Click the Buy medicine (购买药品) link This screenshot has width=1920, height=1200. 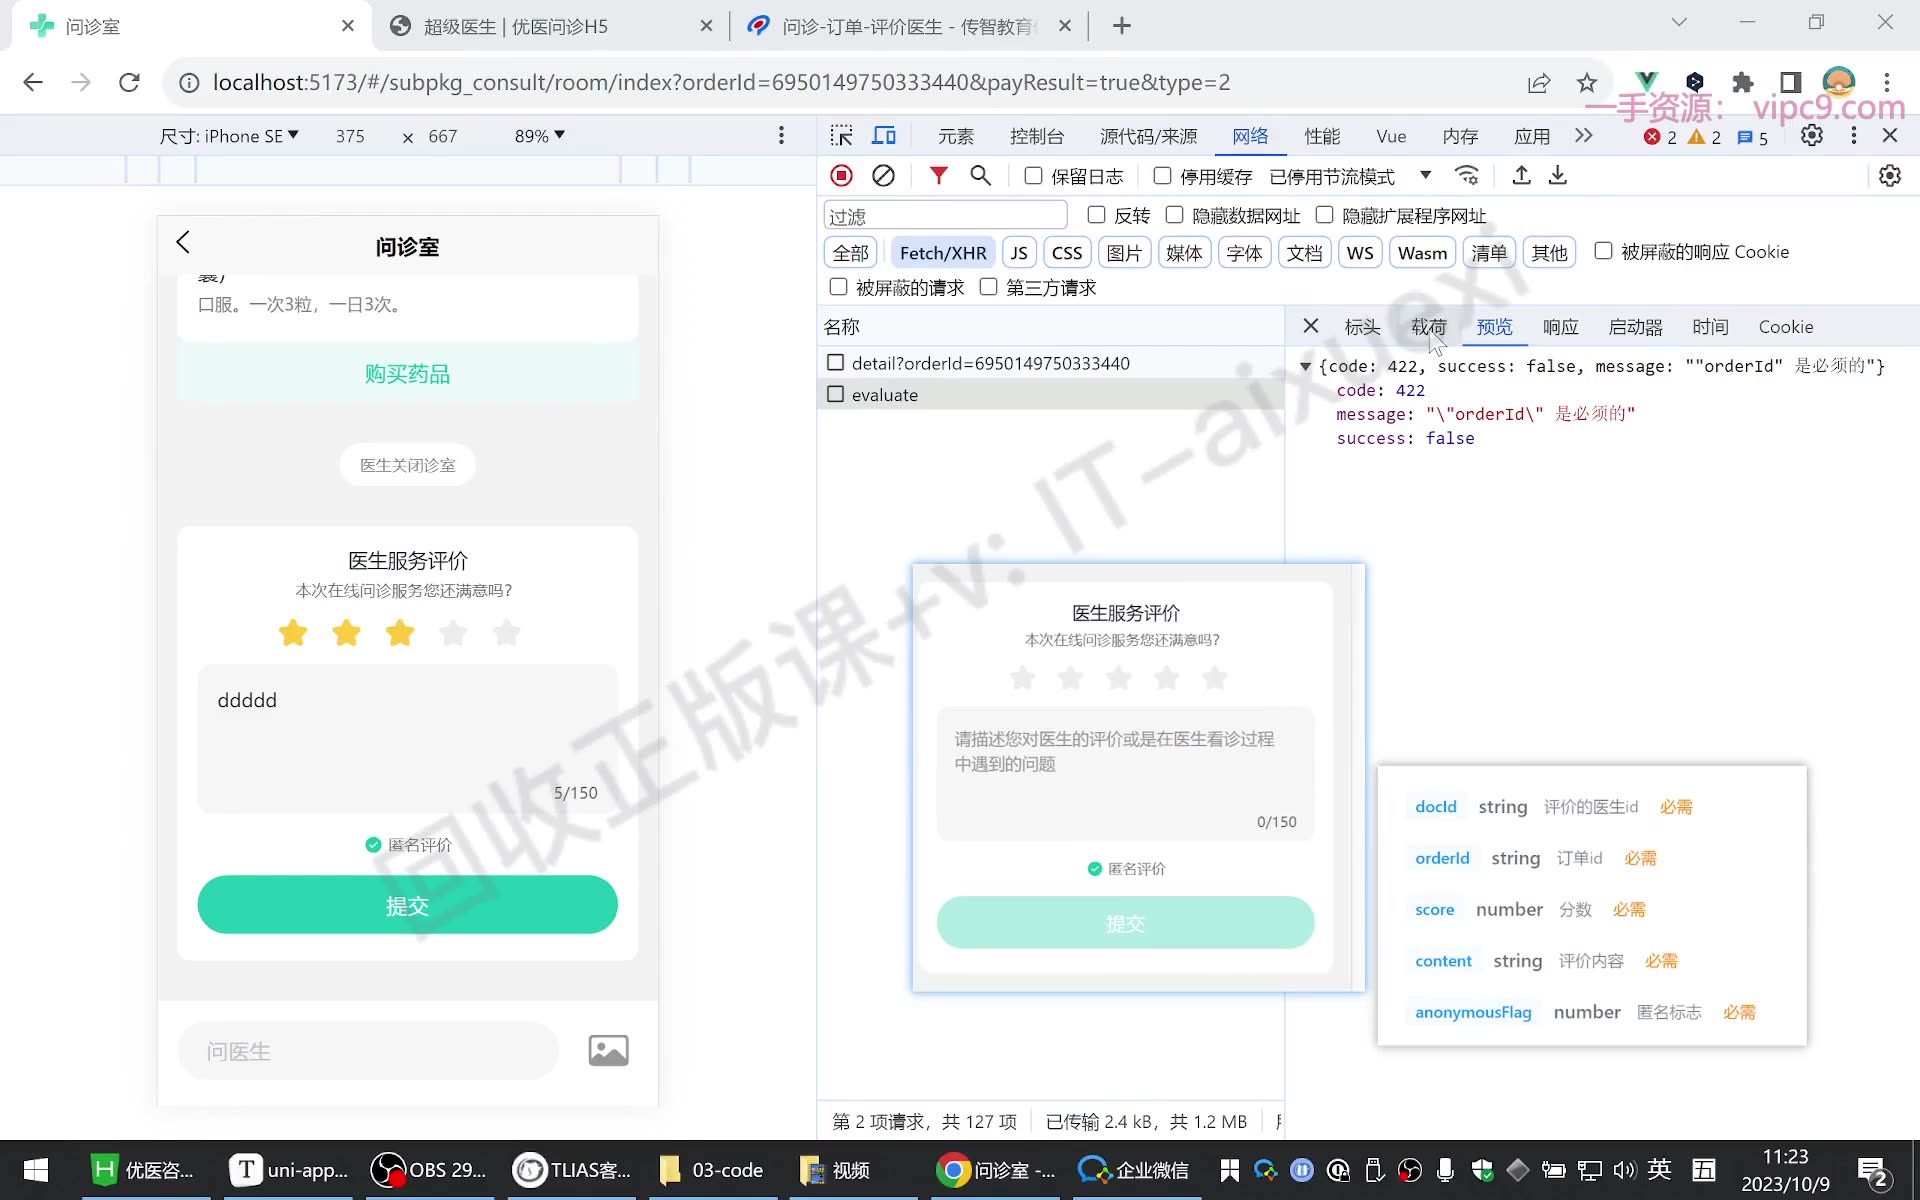coord(407,374)
